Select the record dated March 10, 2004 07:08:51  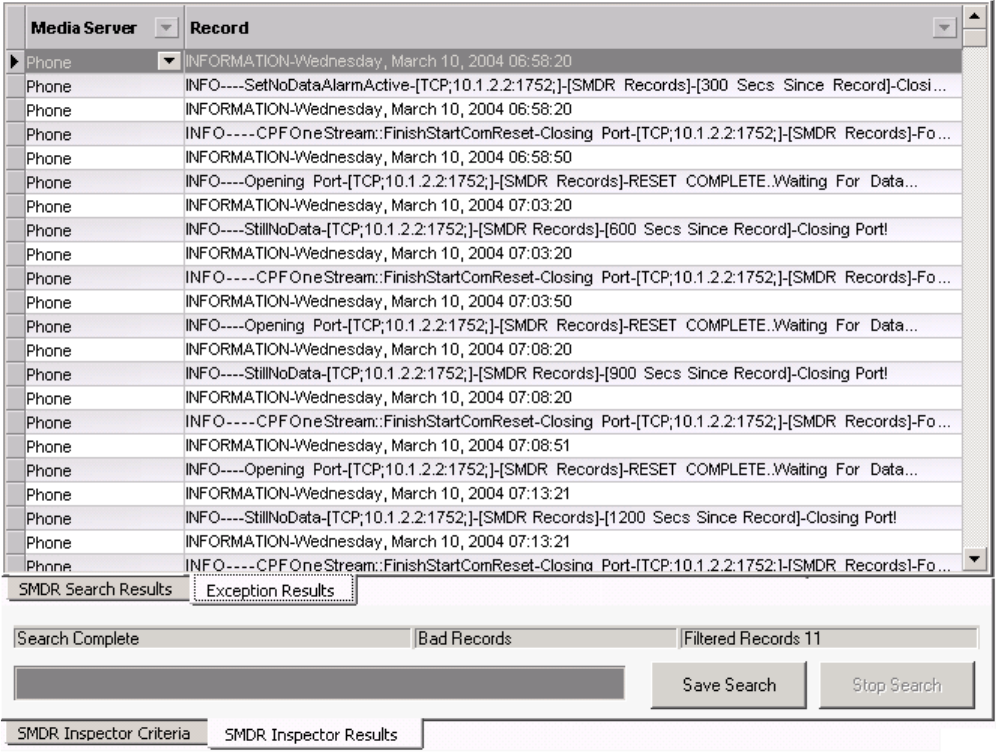(x=573, y=446)
